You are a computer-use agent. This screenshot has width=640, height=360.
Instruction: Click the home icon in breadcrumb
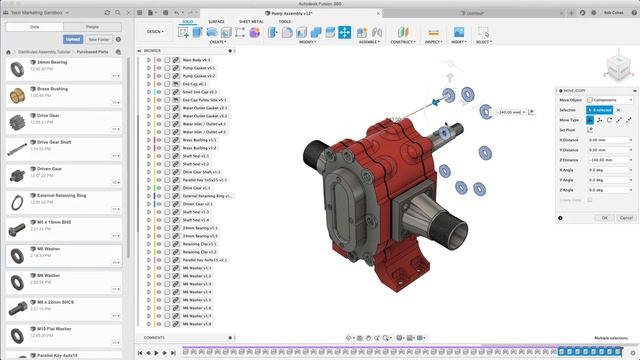coord(8,52)
